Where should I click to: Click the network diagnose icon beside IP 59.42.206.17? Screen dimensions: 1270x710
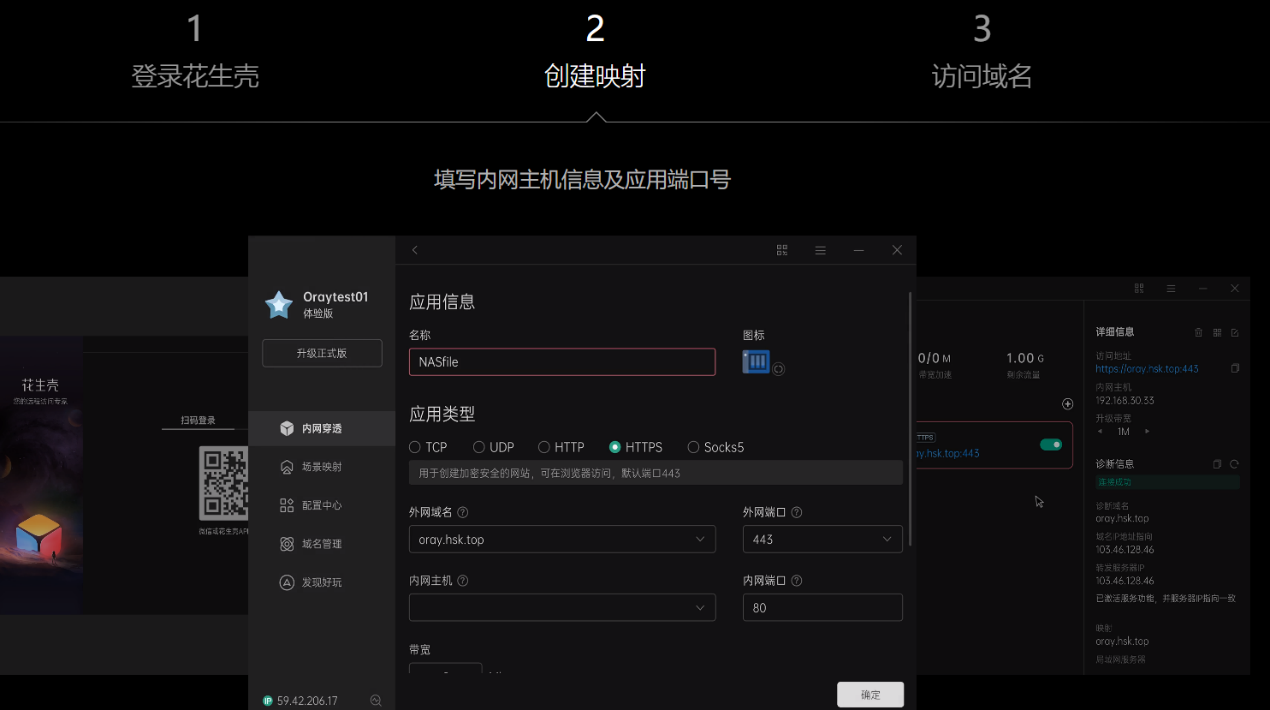376,701
